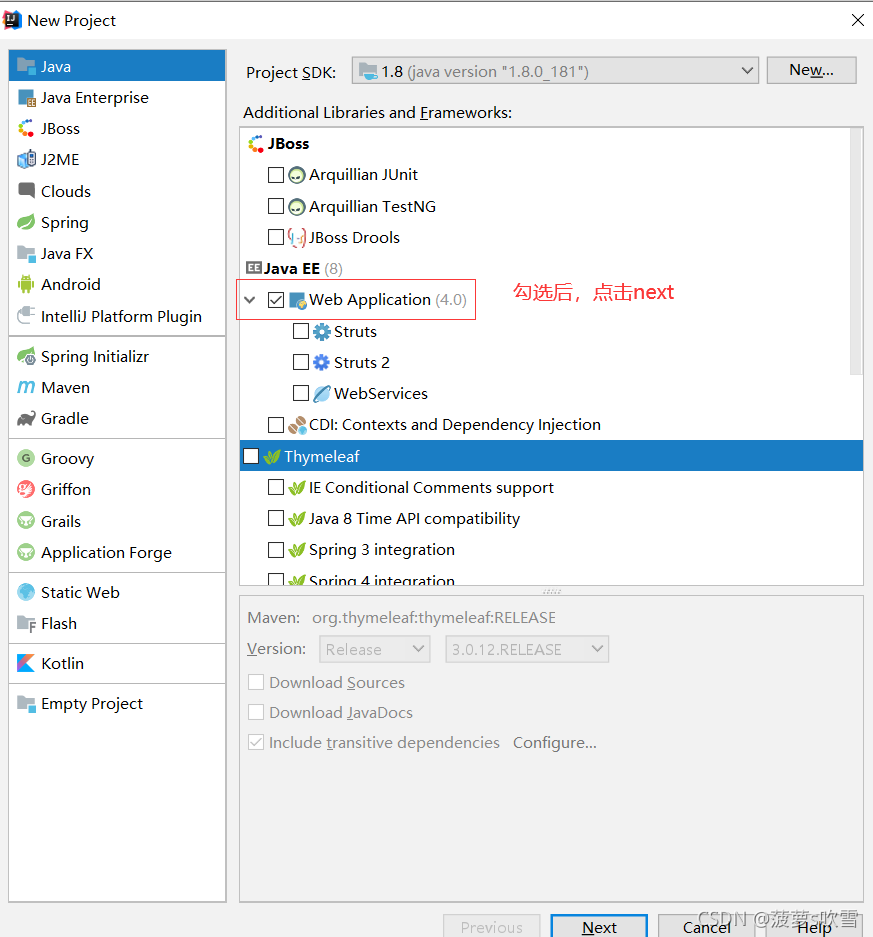
Task: Click the Android robot icon
Action: (26, 284)
